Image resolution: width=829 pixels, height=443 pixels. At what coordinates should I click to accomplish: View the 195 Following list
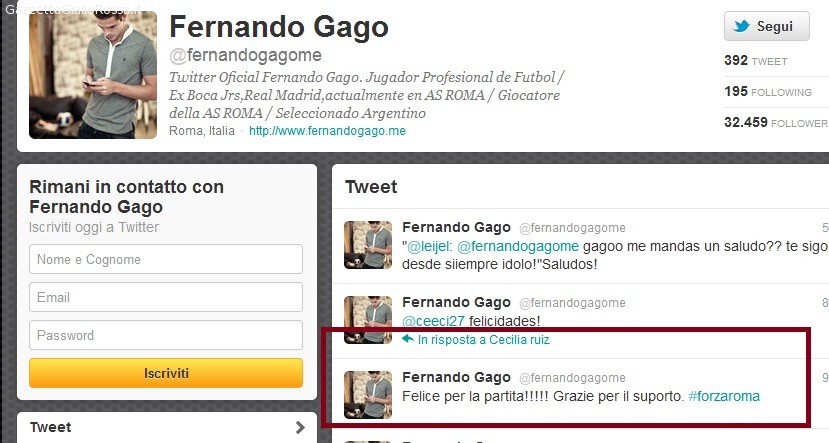[768, 92]
